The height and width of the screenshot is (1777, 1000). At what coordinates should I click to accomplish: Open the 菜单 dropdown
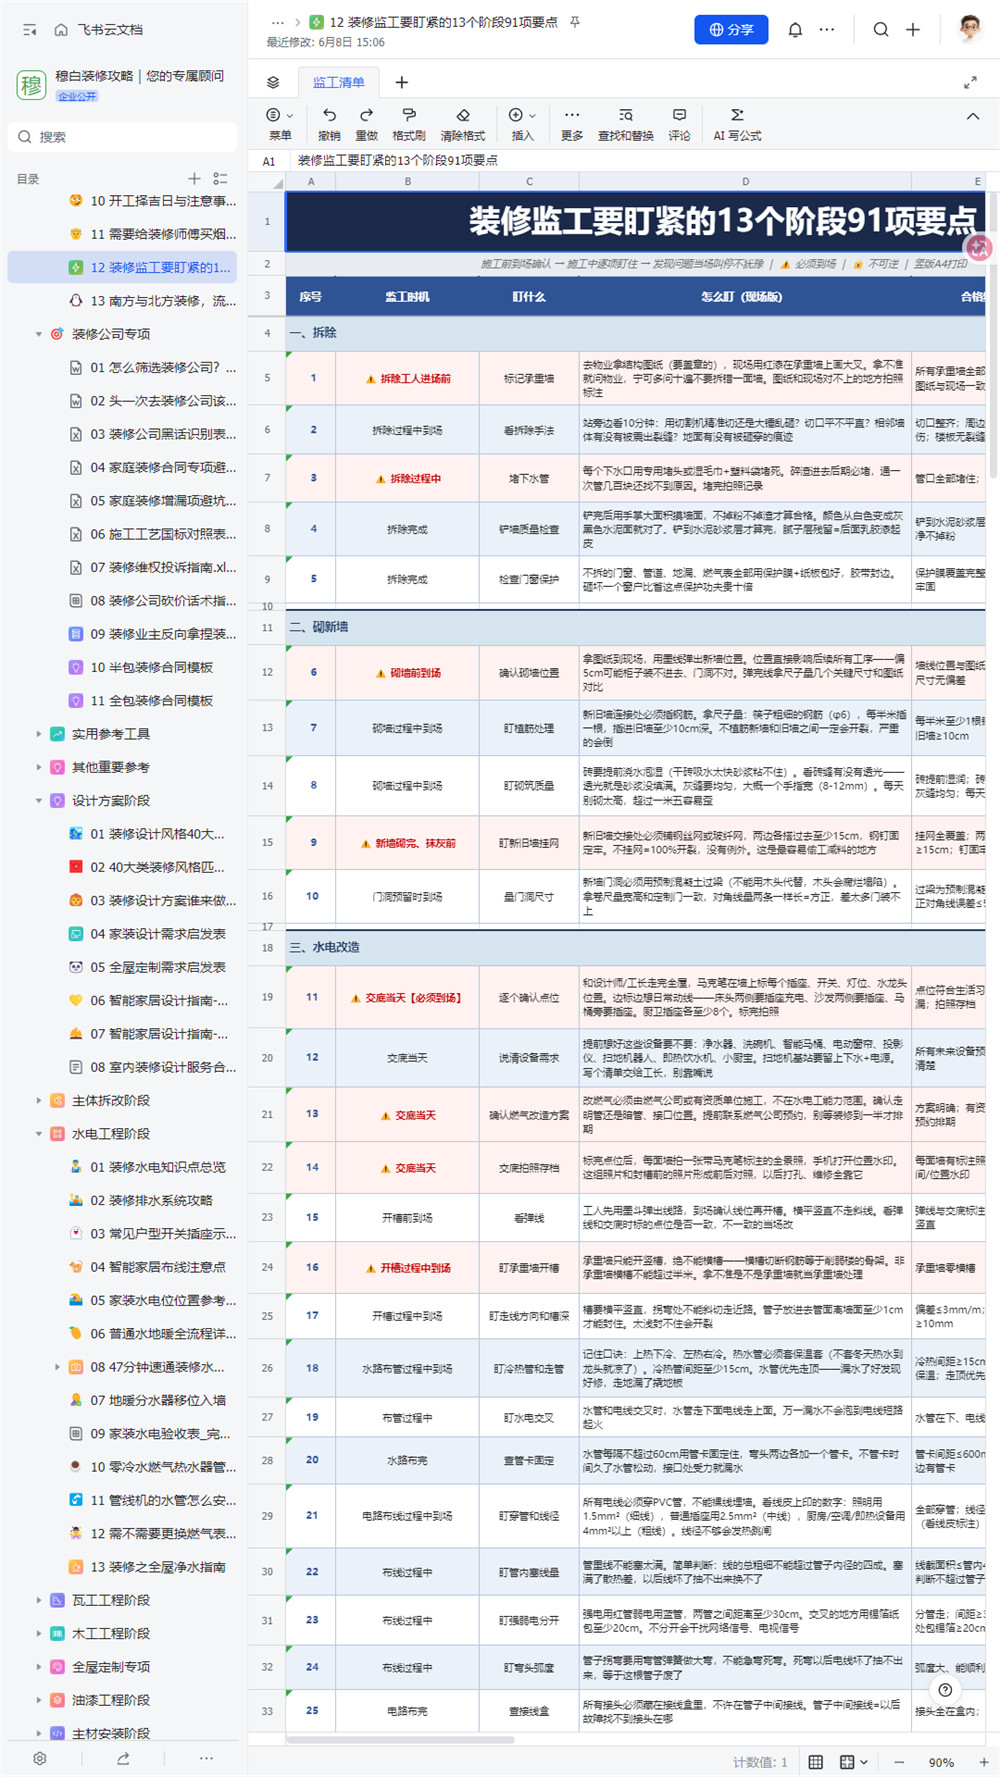pyautogui.click(x=280, y=124)
